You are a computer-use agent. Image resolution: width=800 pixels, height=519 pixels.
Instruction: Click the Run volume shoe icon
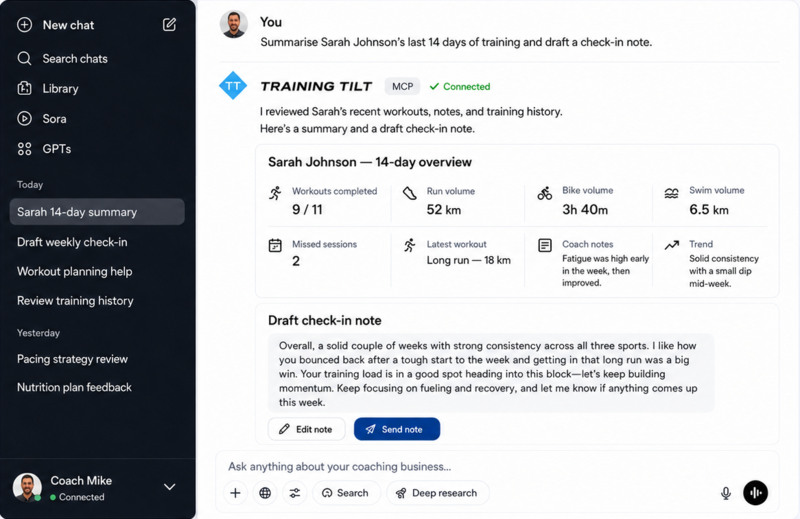[x=410, y=193]
